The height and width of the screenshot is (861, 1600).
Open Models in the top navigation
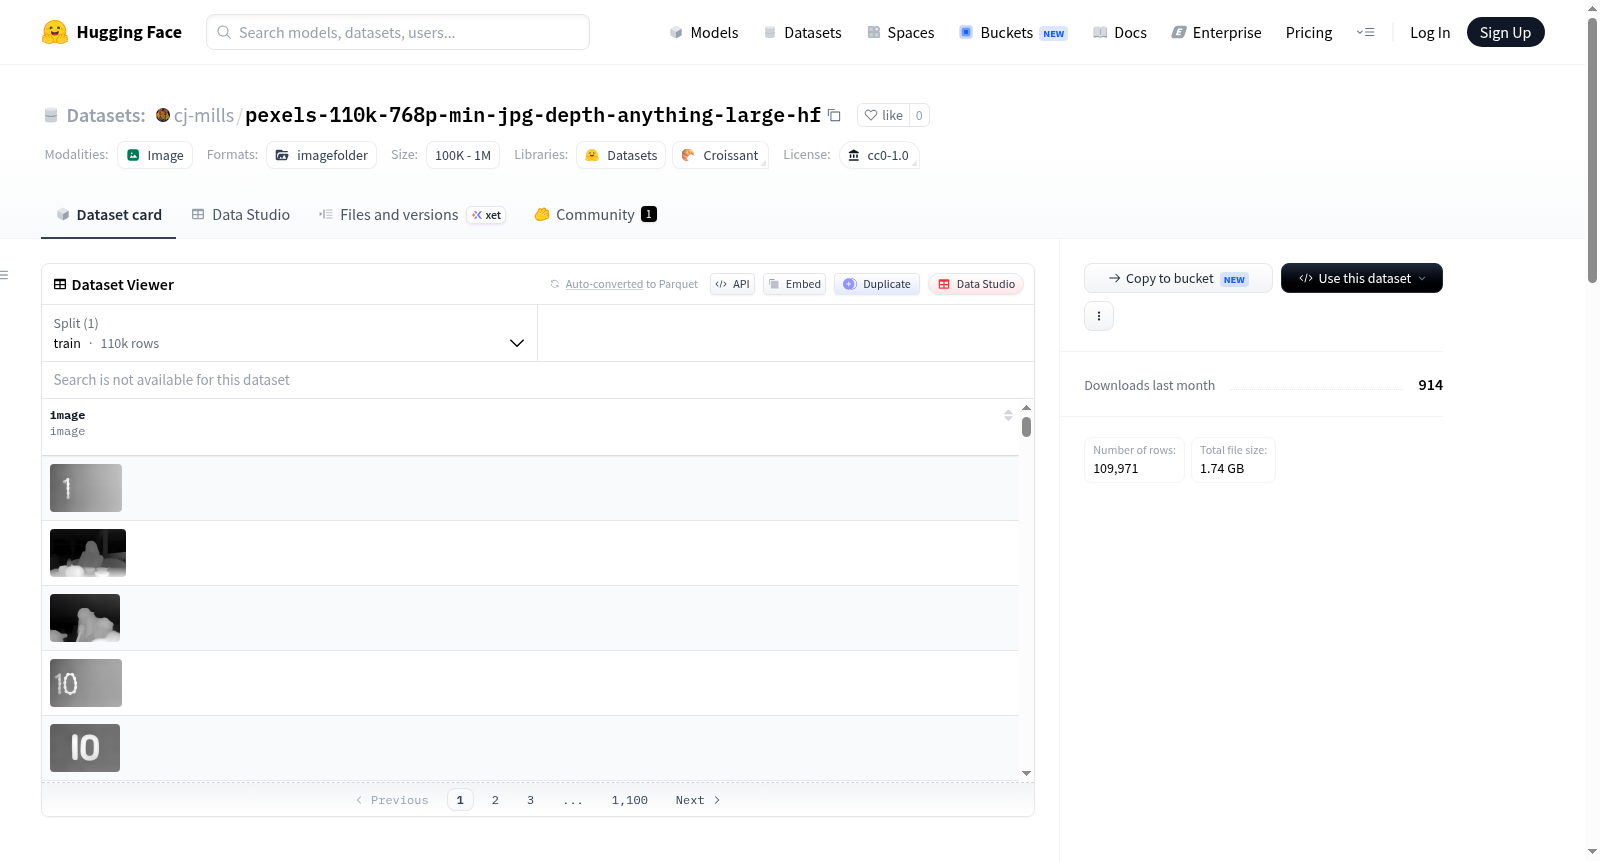704,32
